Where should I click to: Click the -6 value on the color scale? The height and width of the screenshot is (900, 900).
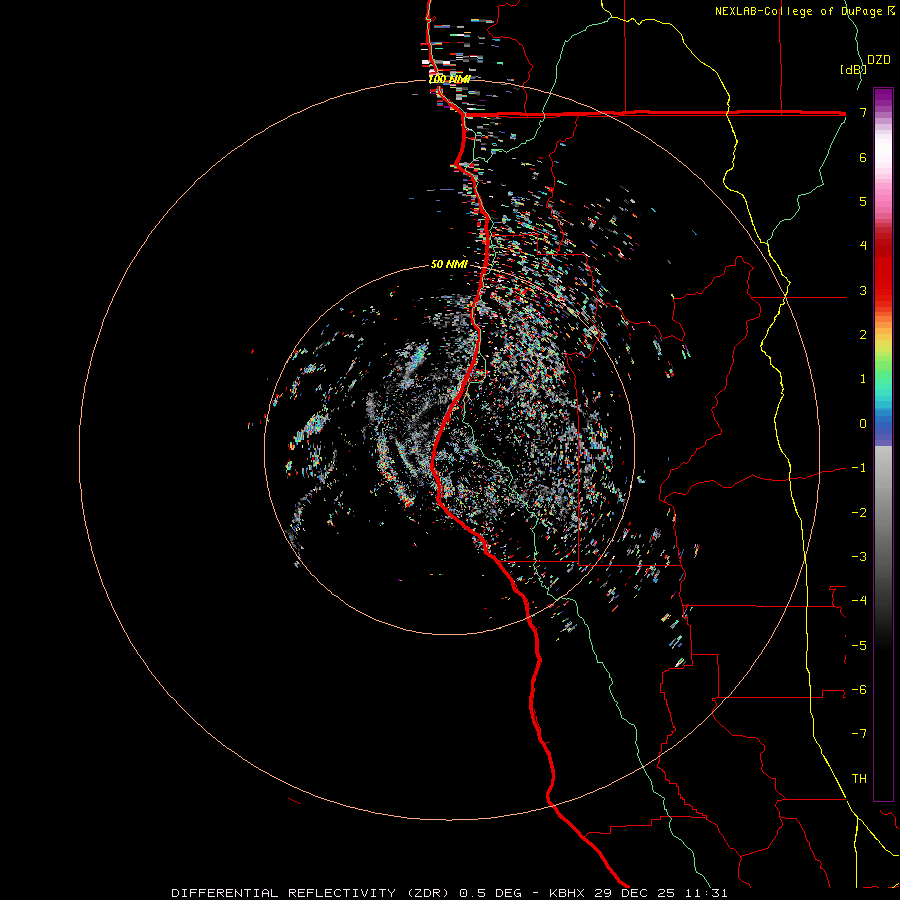[859, 690]
